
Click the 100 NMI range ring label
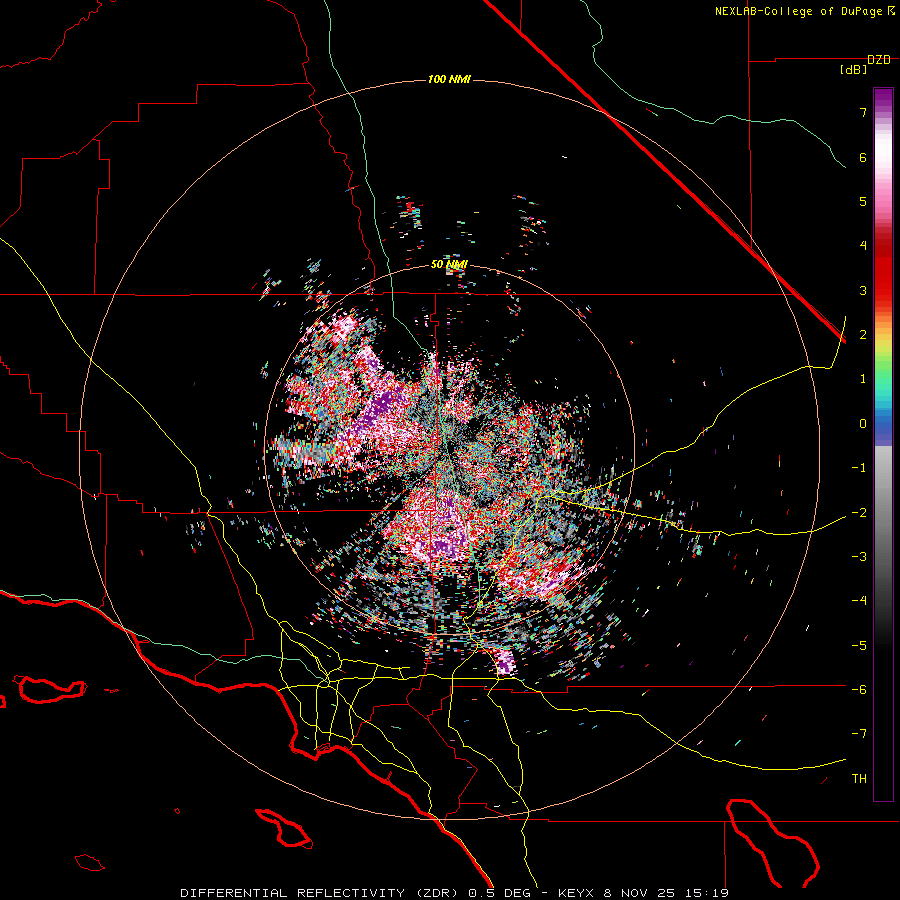(449, 79)
